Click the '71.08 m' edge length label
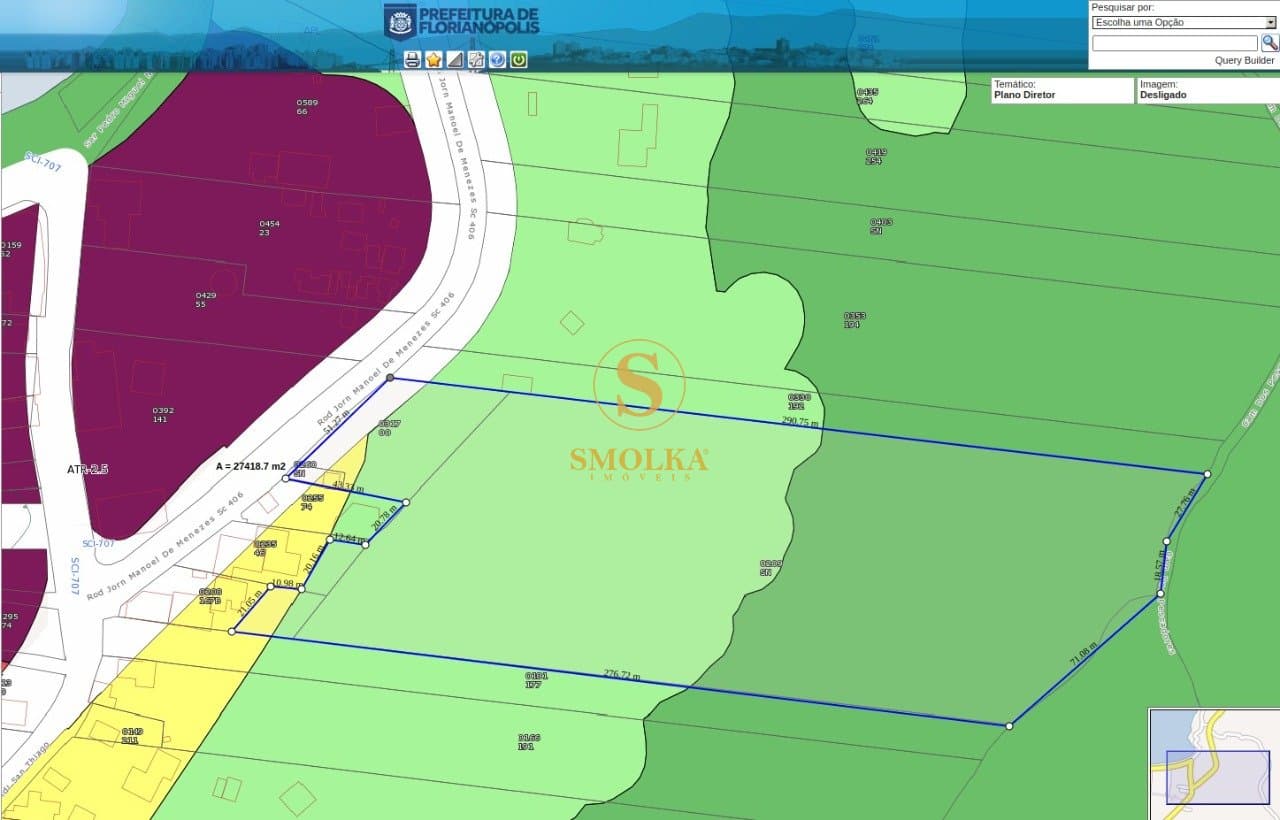This screenshot has width=1280, height=820. [x=1083, y=654]
